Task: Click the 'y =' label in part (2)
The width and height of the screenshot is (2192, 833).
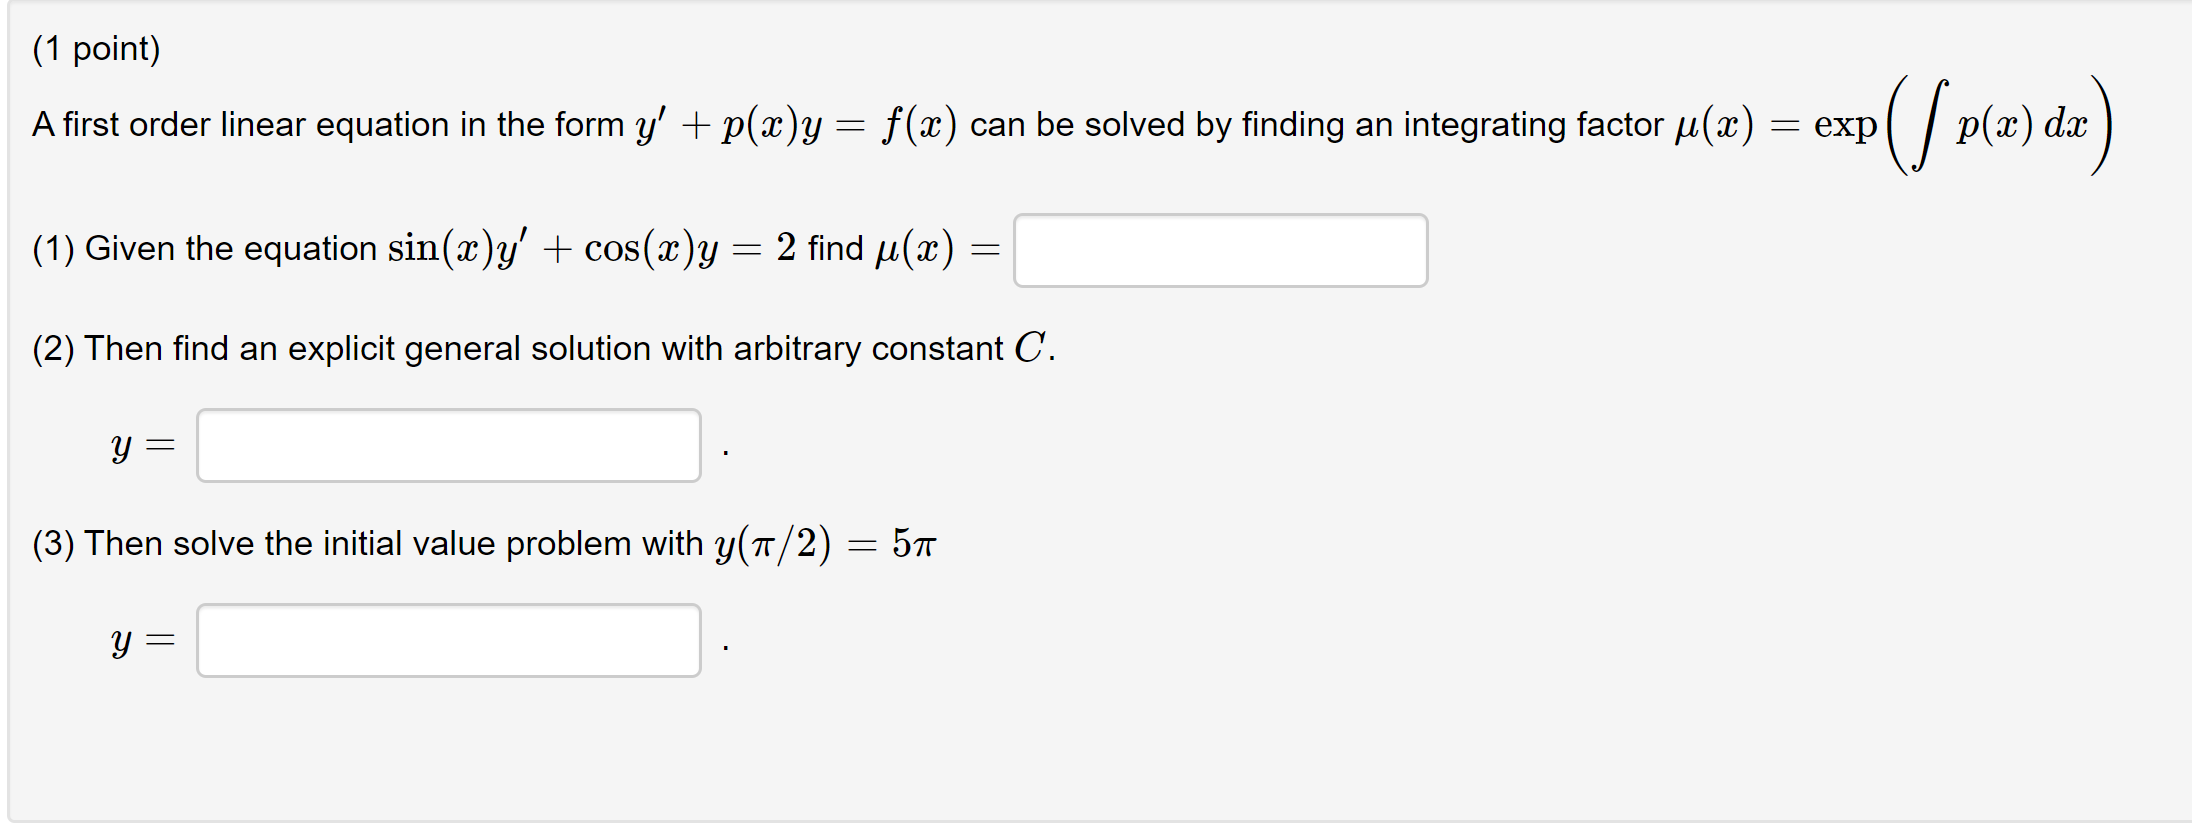Action: 143,444
